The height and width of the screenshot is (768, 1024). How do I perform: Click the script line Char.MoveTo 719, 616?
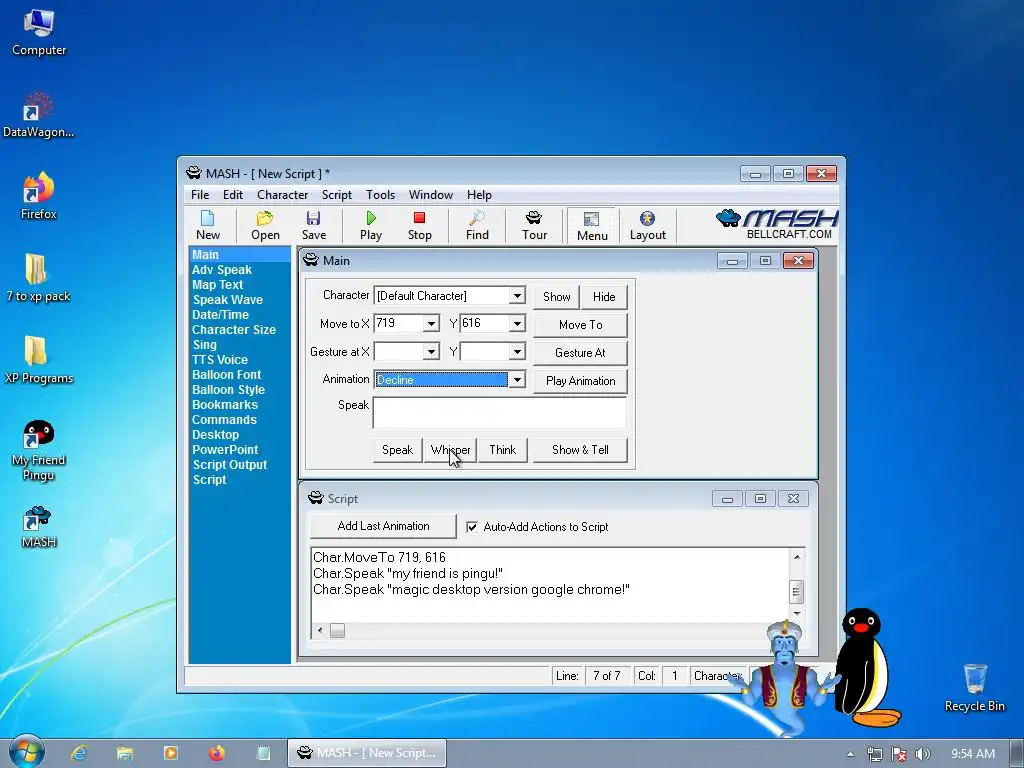(x=379, y=557)
